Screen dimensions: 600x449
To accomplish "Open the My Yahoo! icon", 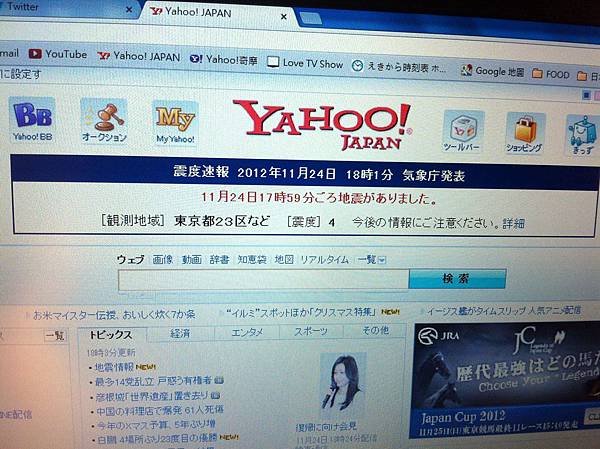I will click(175, 123).
